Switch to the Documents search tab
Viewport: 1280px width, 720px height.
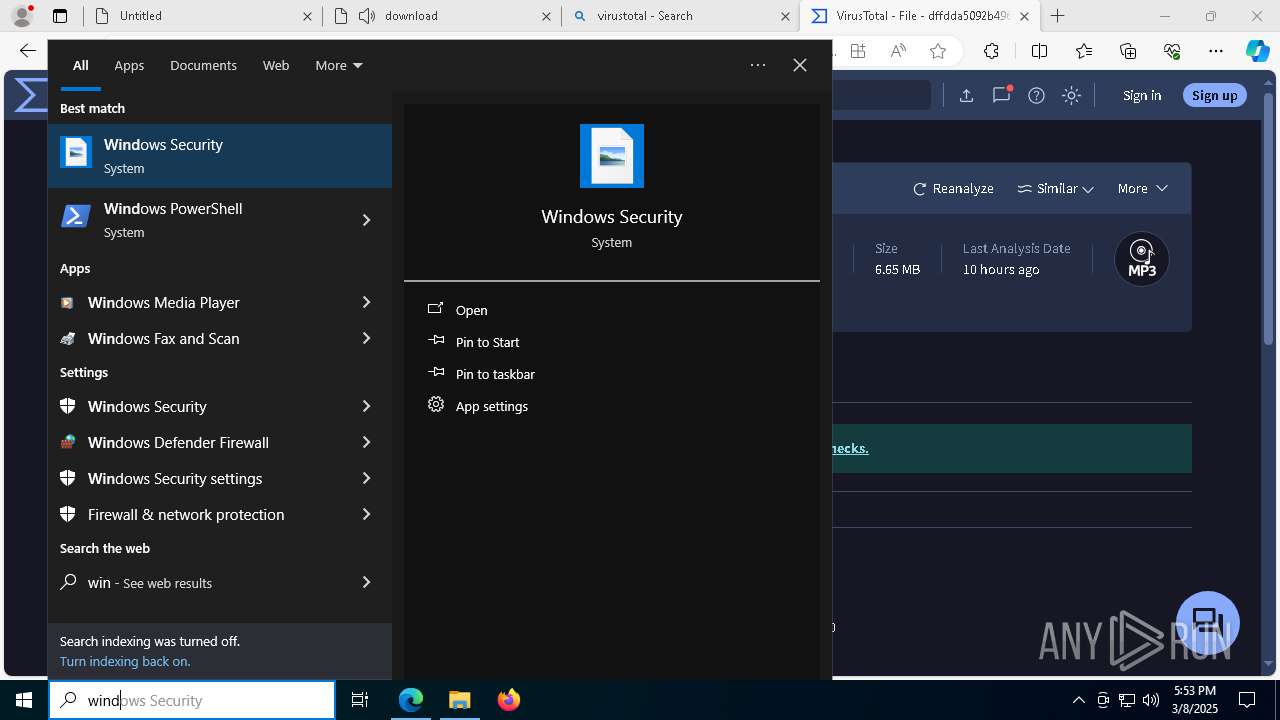pyautogui.click(x=203, y=65)
